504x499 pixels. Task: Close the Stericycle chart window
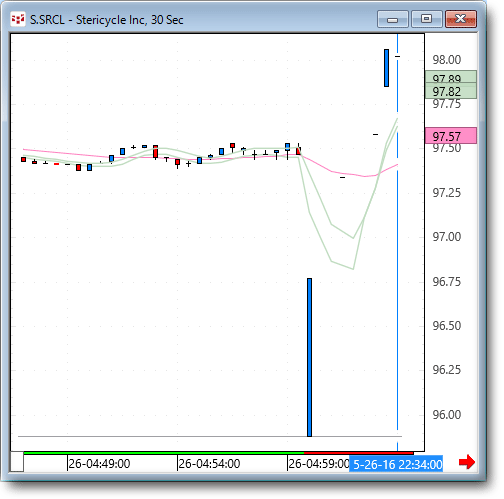tap(461, 19)
